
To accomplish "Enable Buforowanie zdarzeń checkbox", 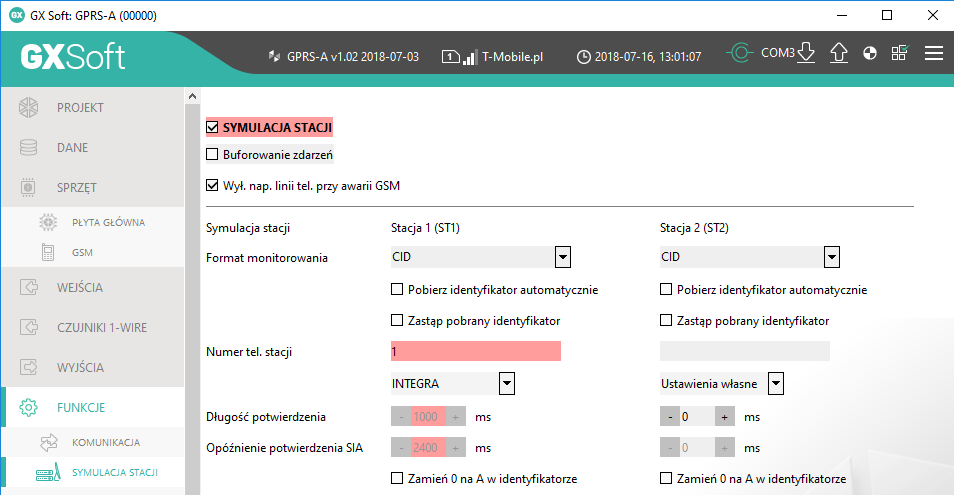I will [212, 155].
